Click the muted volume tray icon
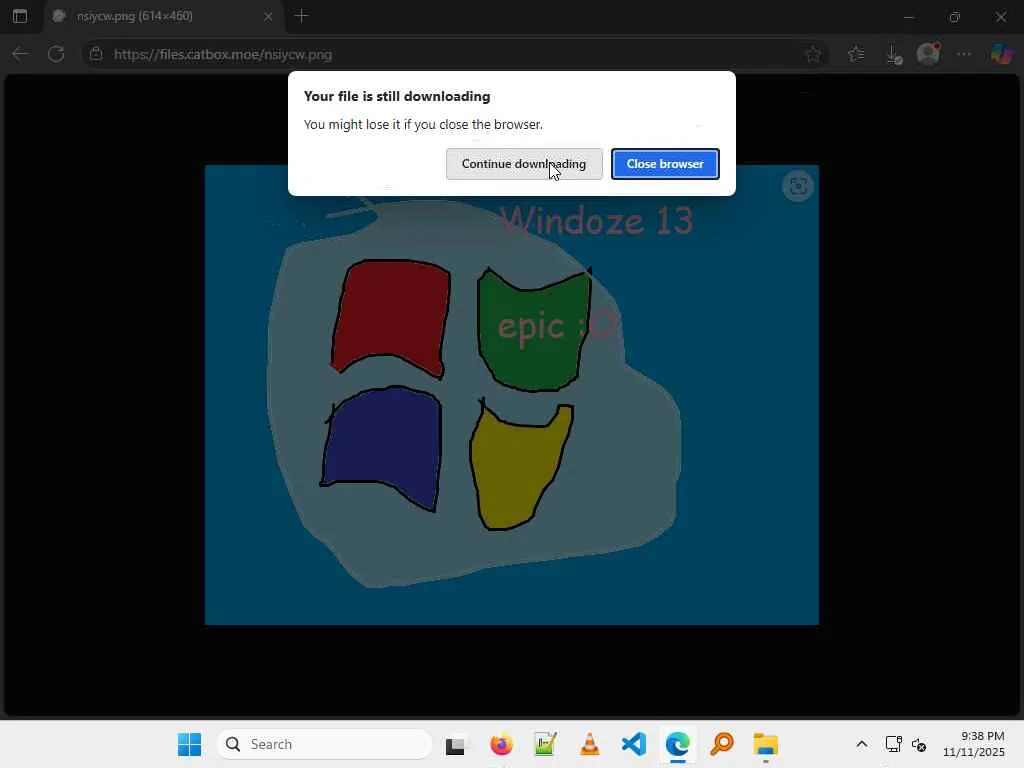Image resolution: width=1024 pixels, height=768 pixels. tap(919, 744)
